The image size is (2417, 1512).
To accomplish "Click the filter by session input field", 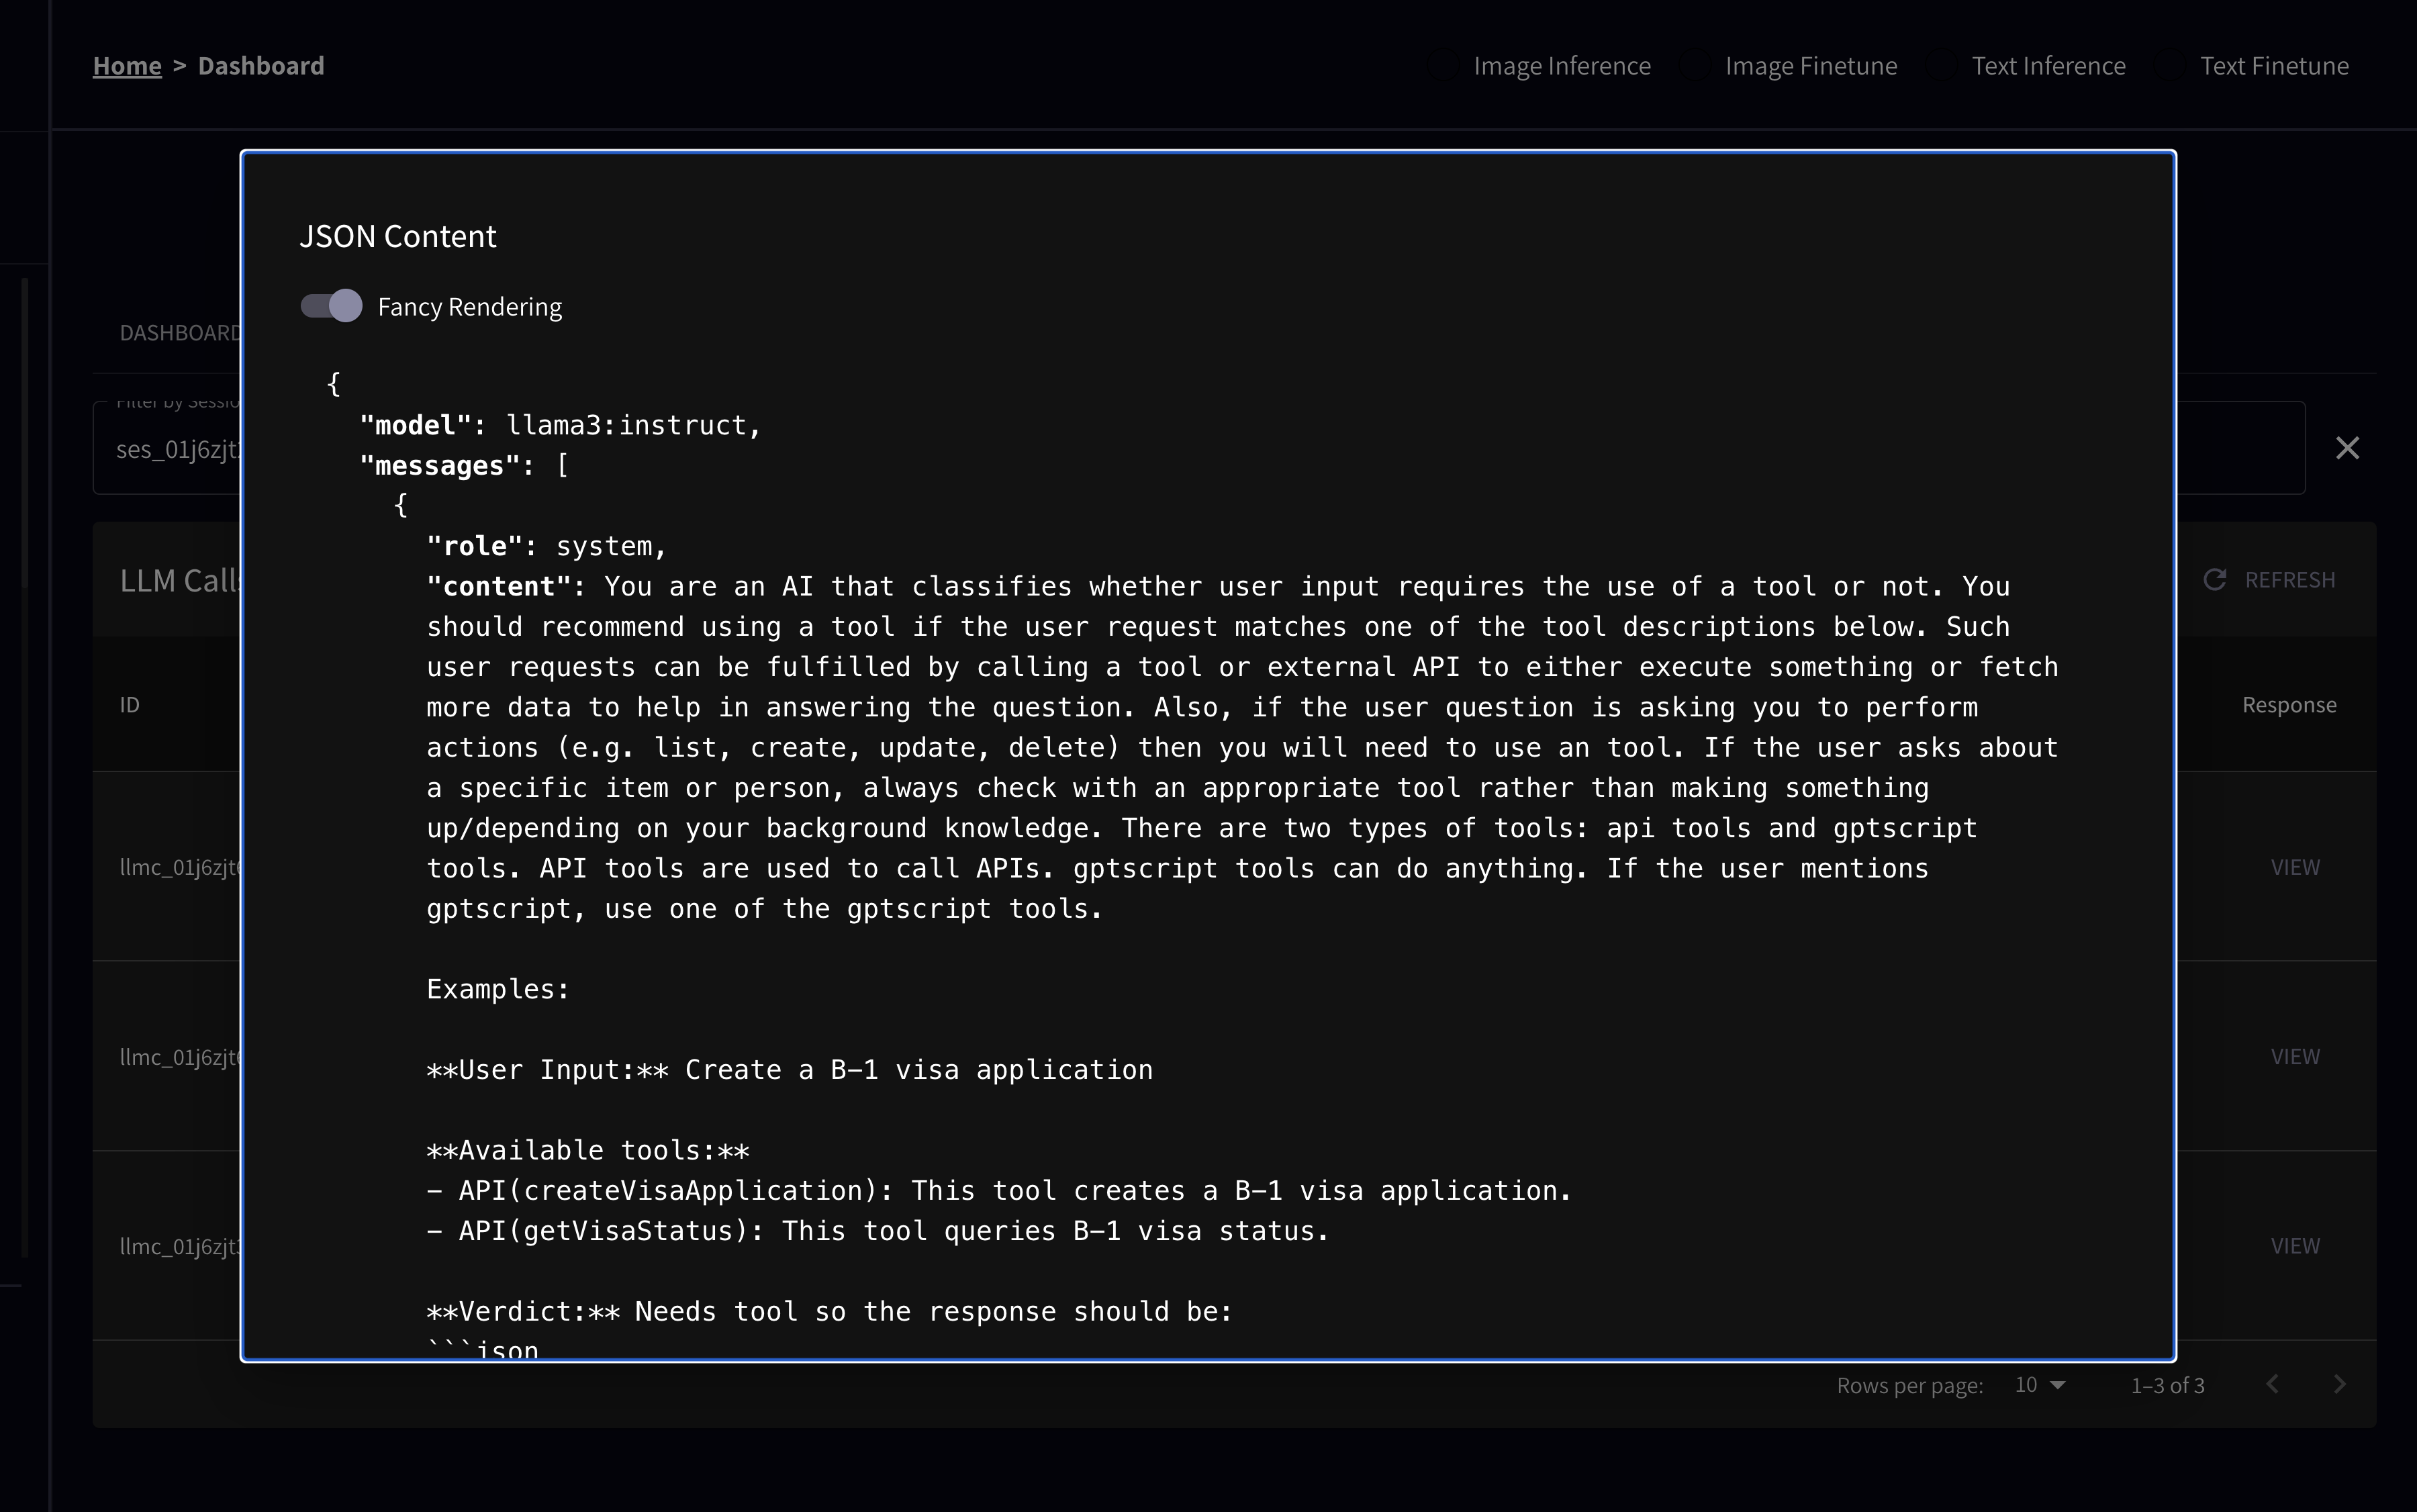I will coord(170,450).
